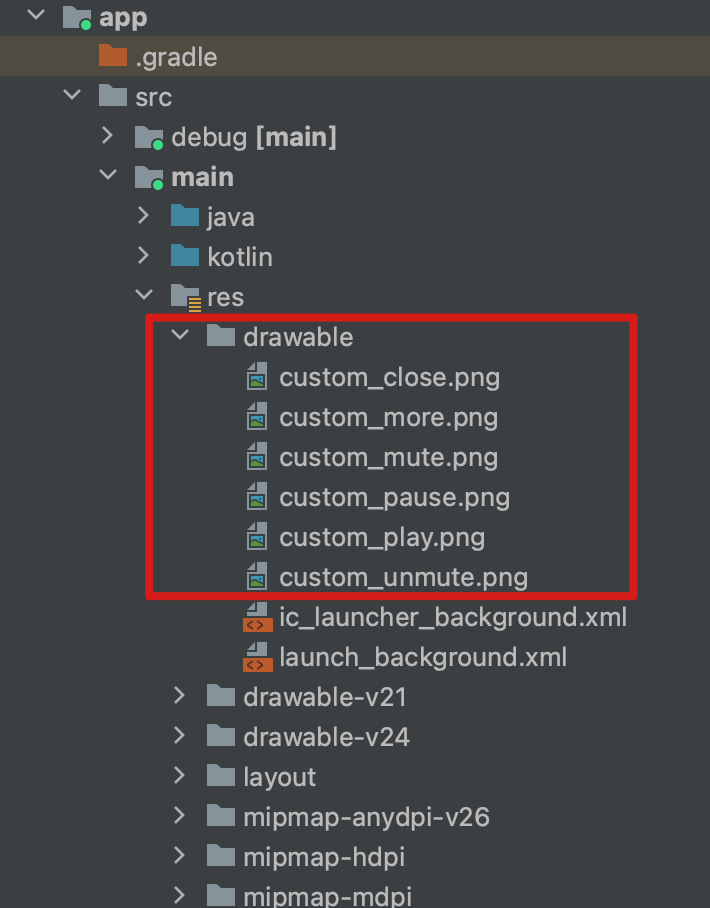Image resolution: width=710 pixels, height=908 pixels.
Task: Click the ic_launcher_background.xml file icon
Action: (257, 617)
